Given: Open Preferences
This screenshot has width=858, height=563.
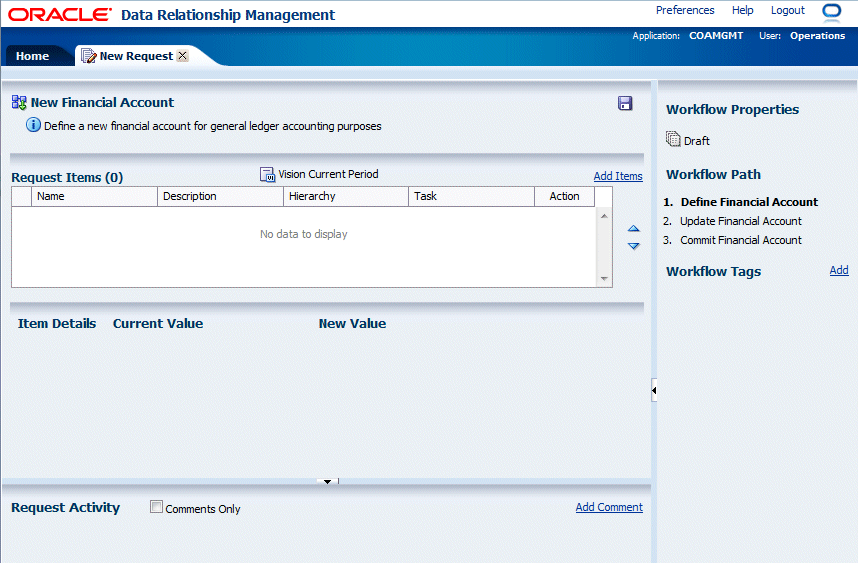Looking at the screenshot, I should 685,10.
